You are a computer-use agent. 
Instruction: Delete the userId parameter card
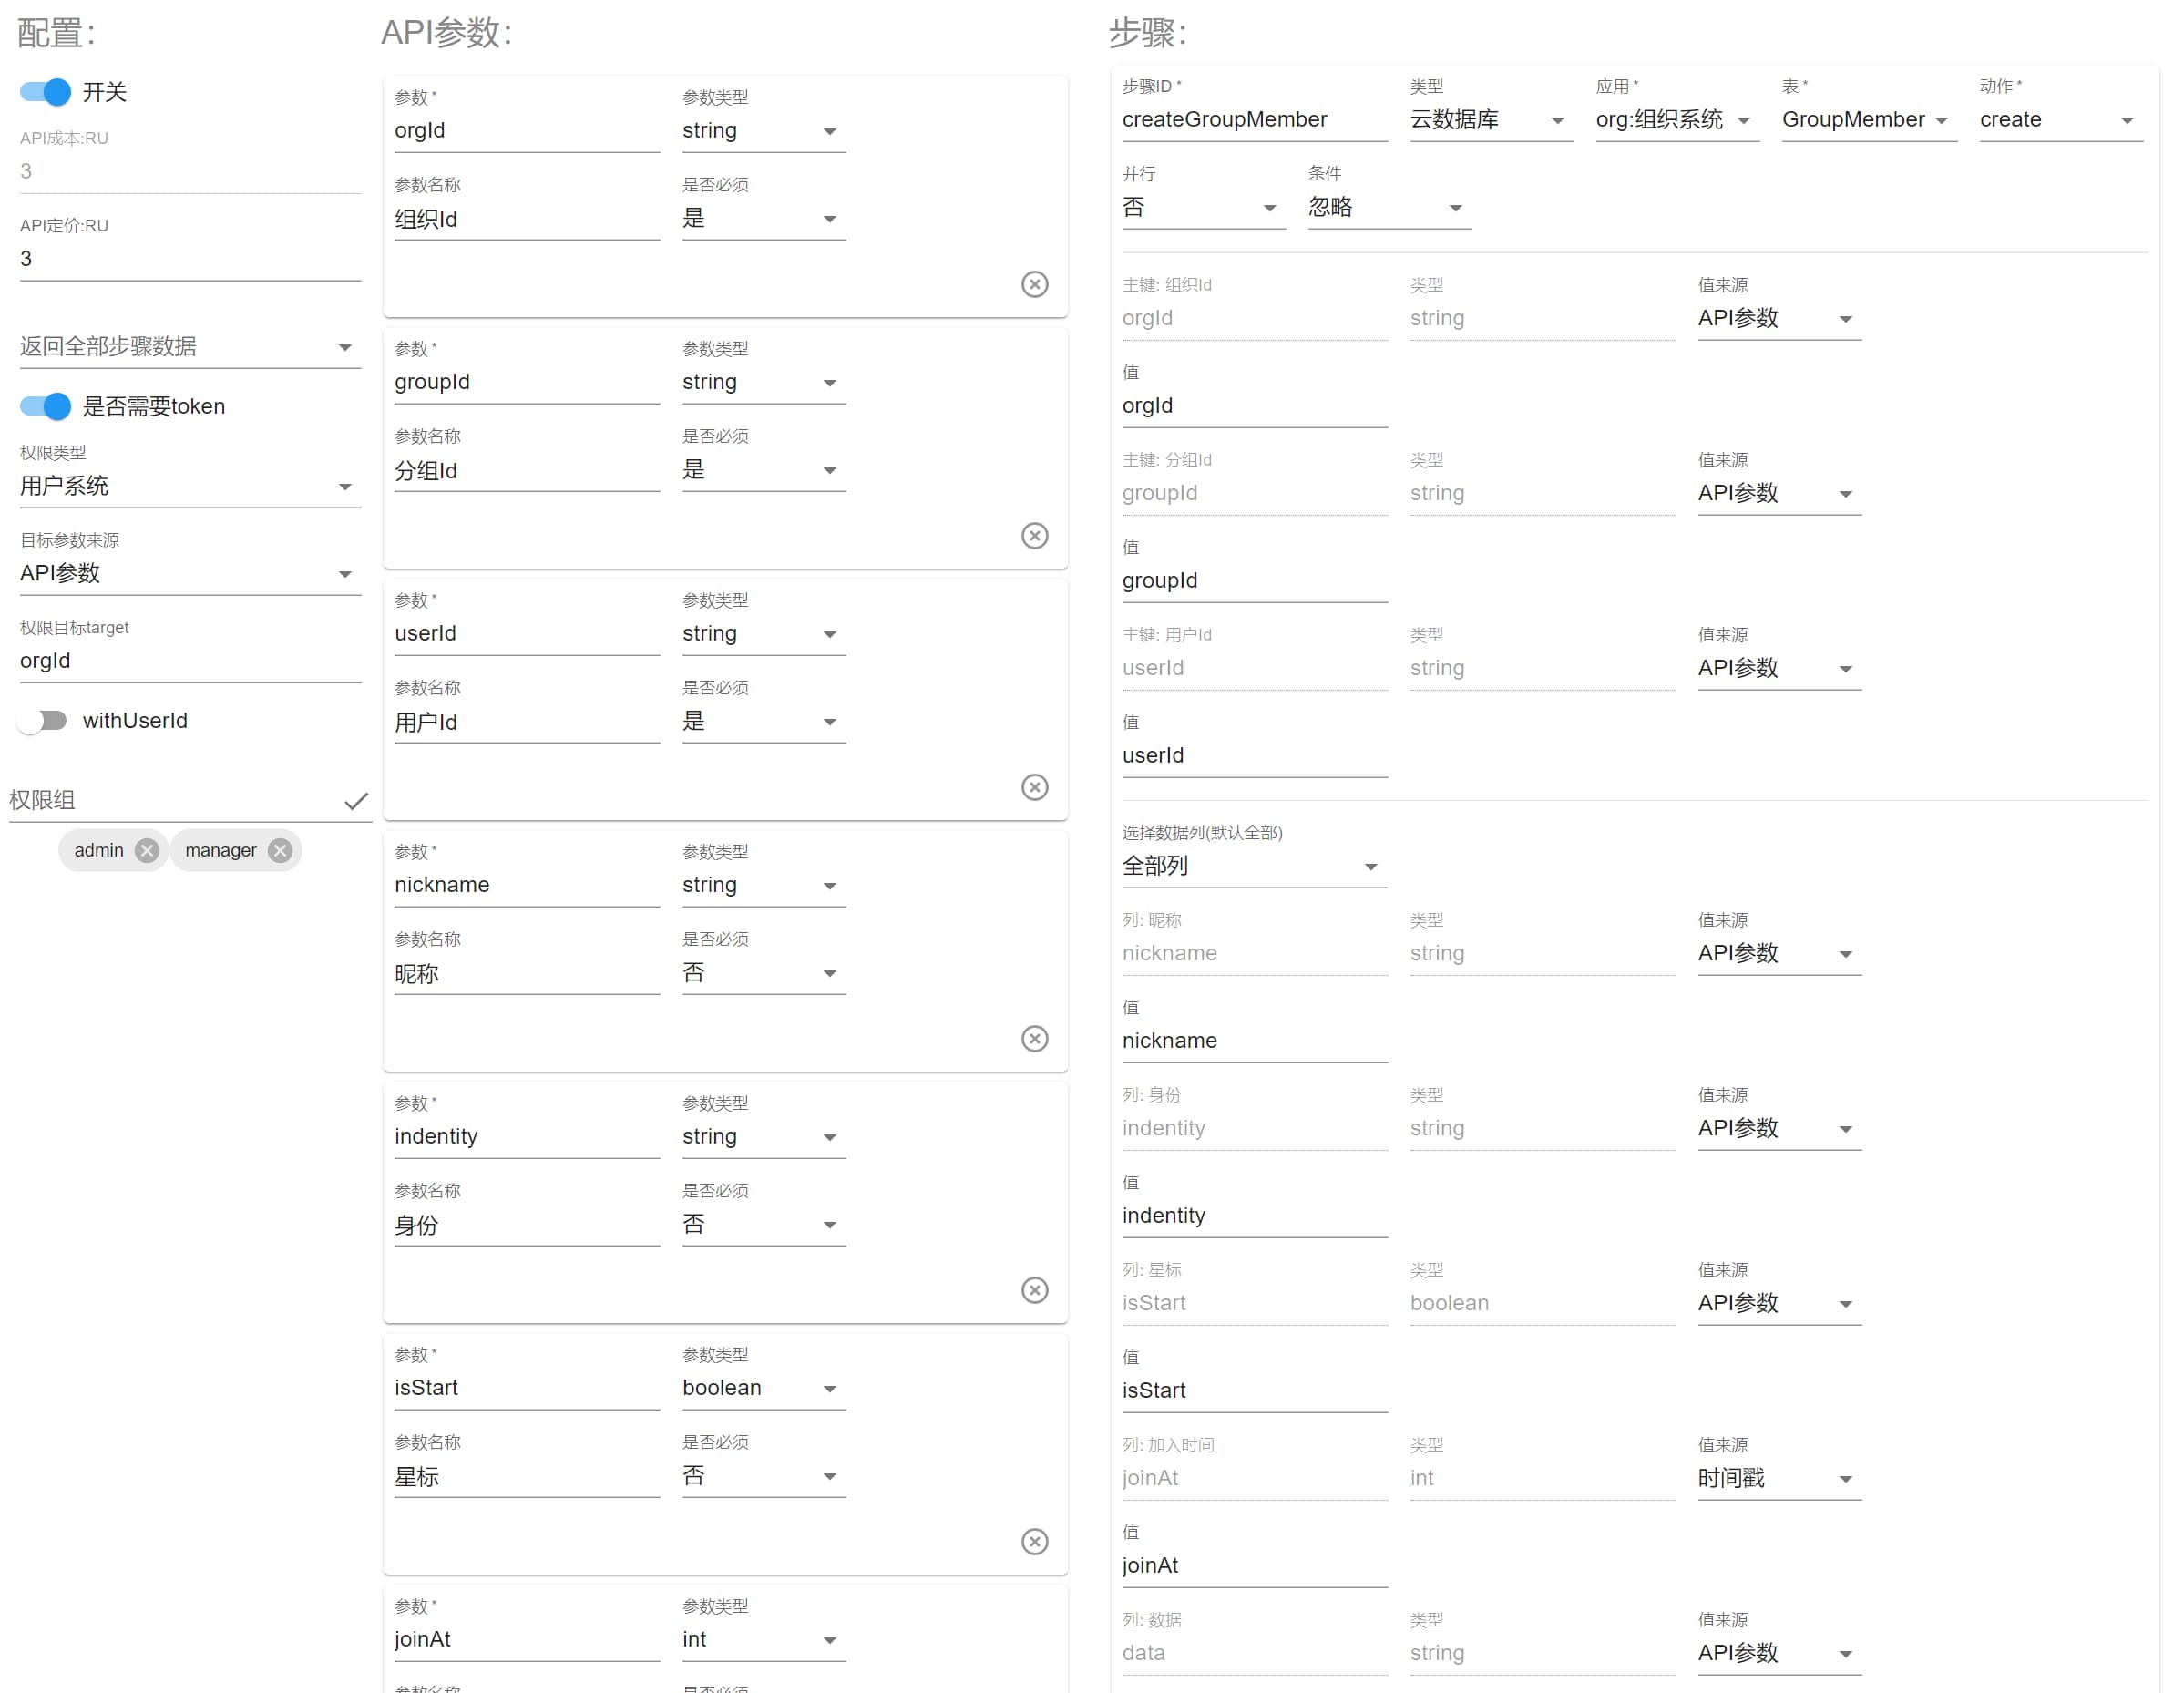(x=1034, y=787)
